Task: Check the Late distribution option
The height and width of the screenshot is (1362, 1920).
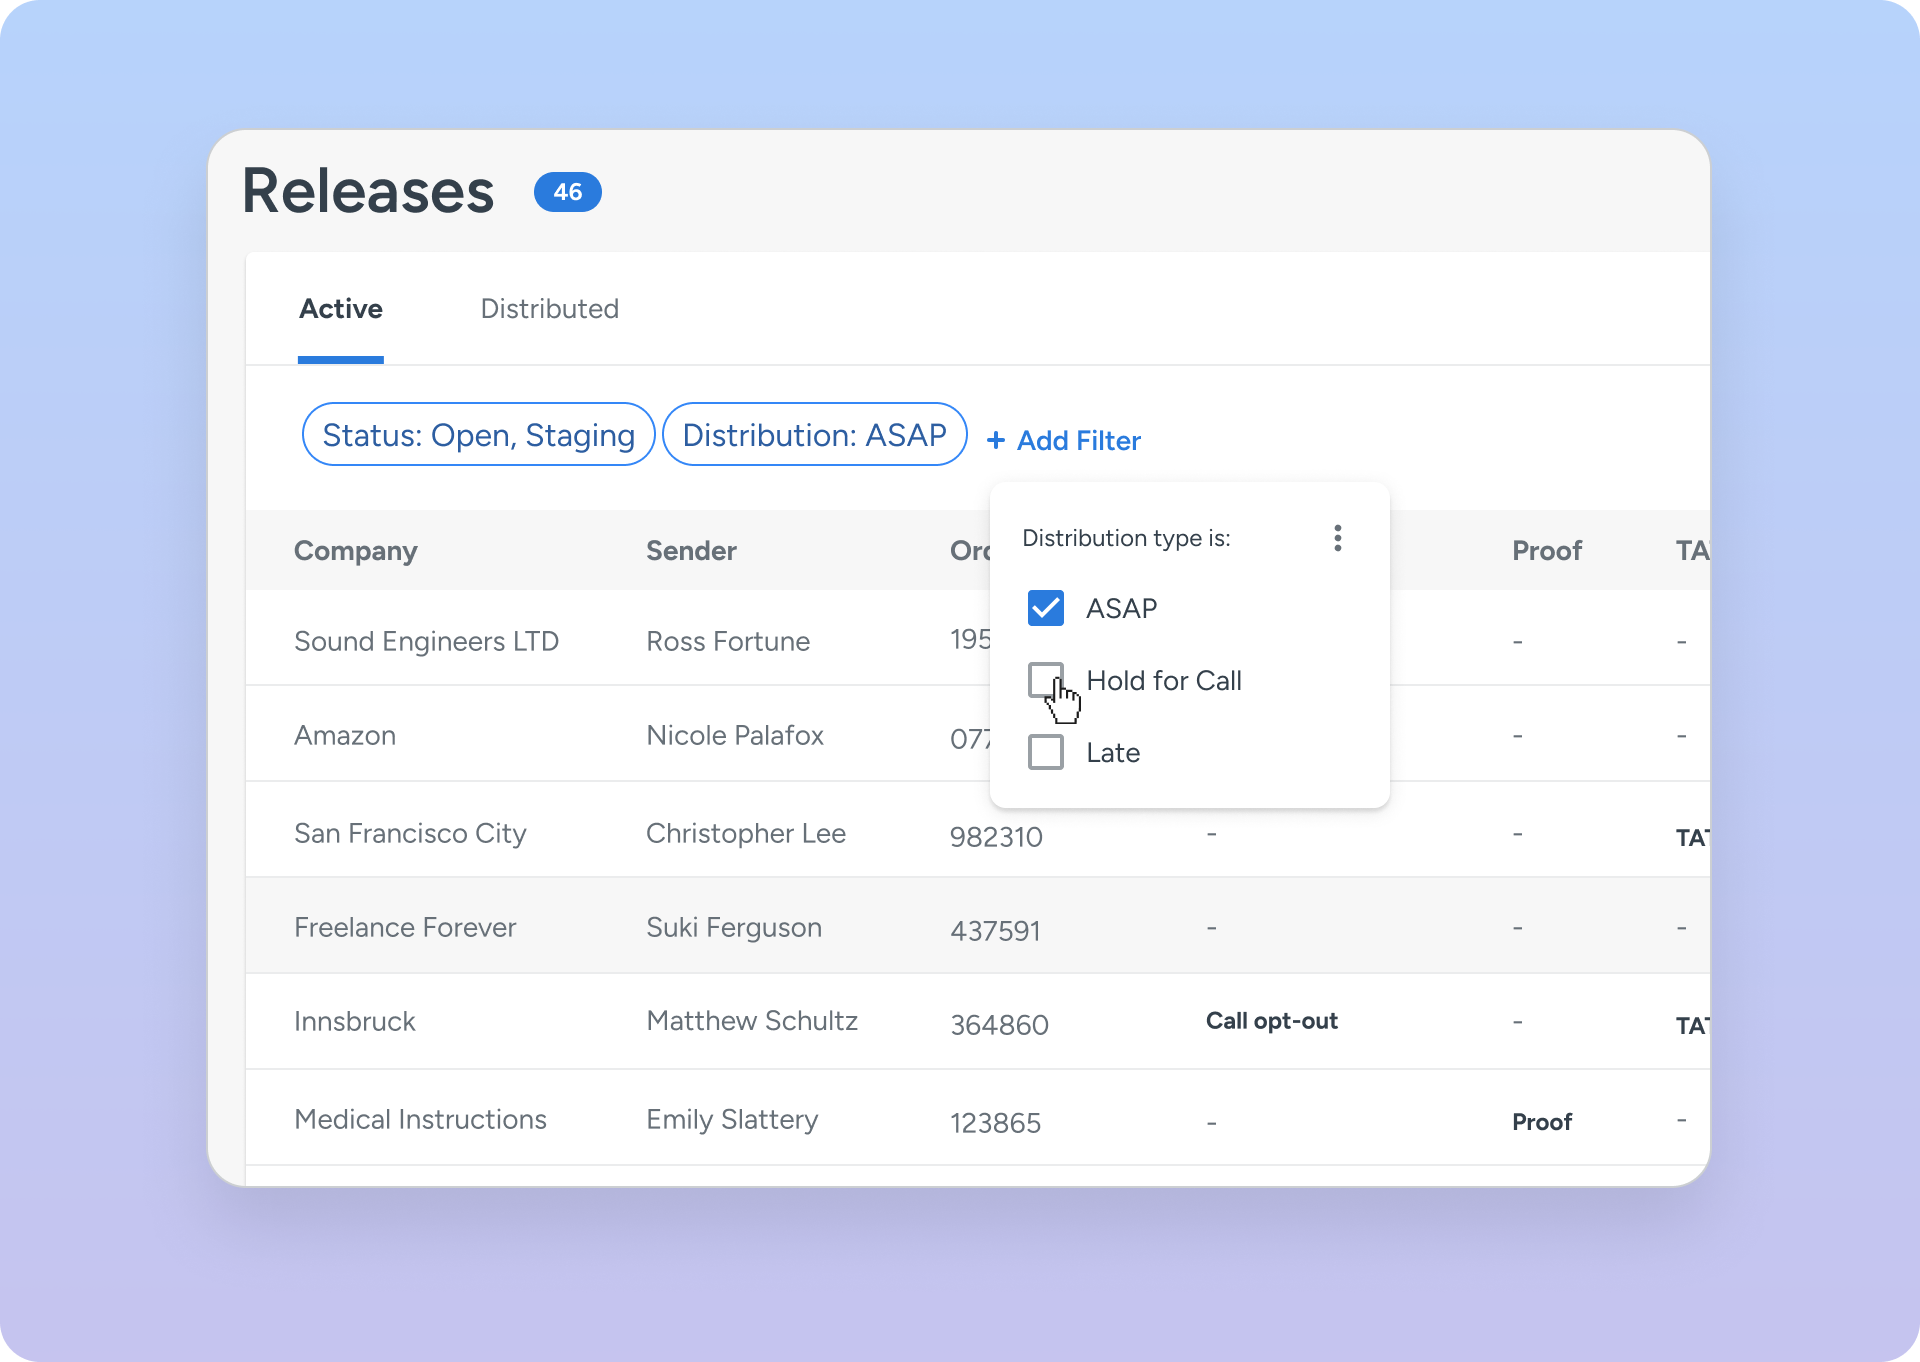Action: (x=1045, y=752)
